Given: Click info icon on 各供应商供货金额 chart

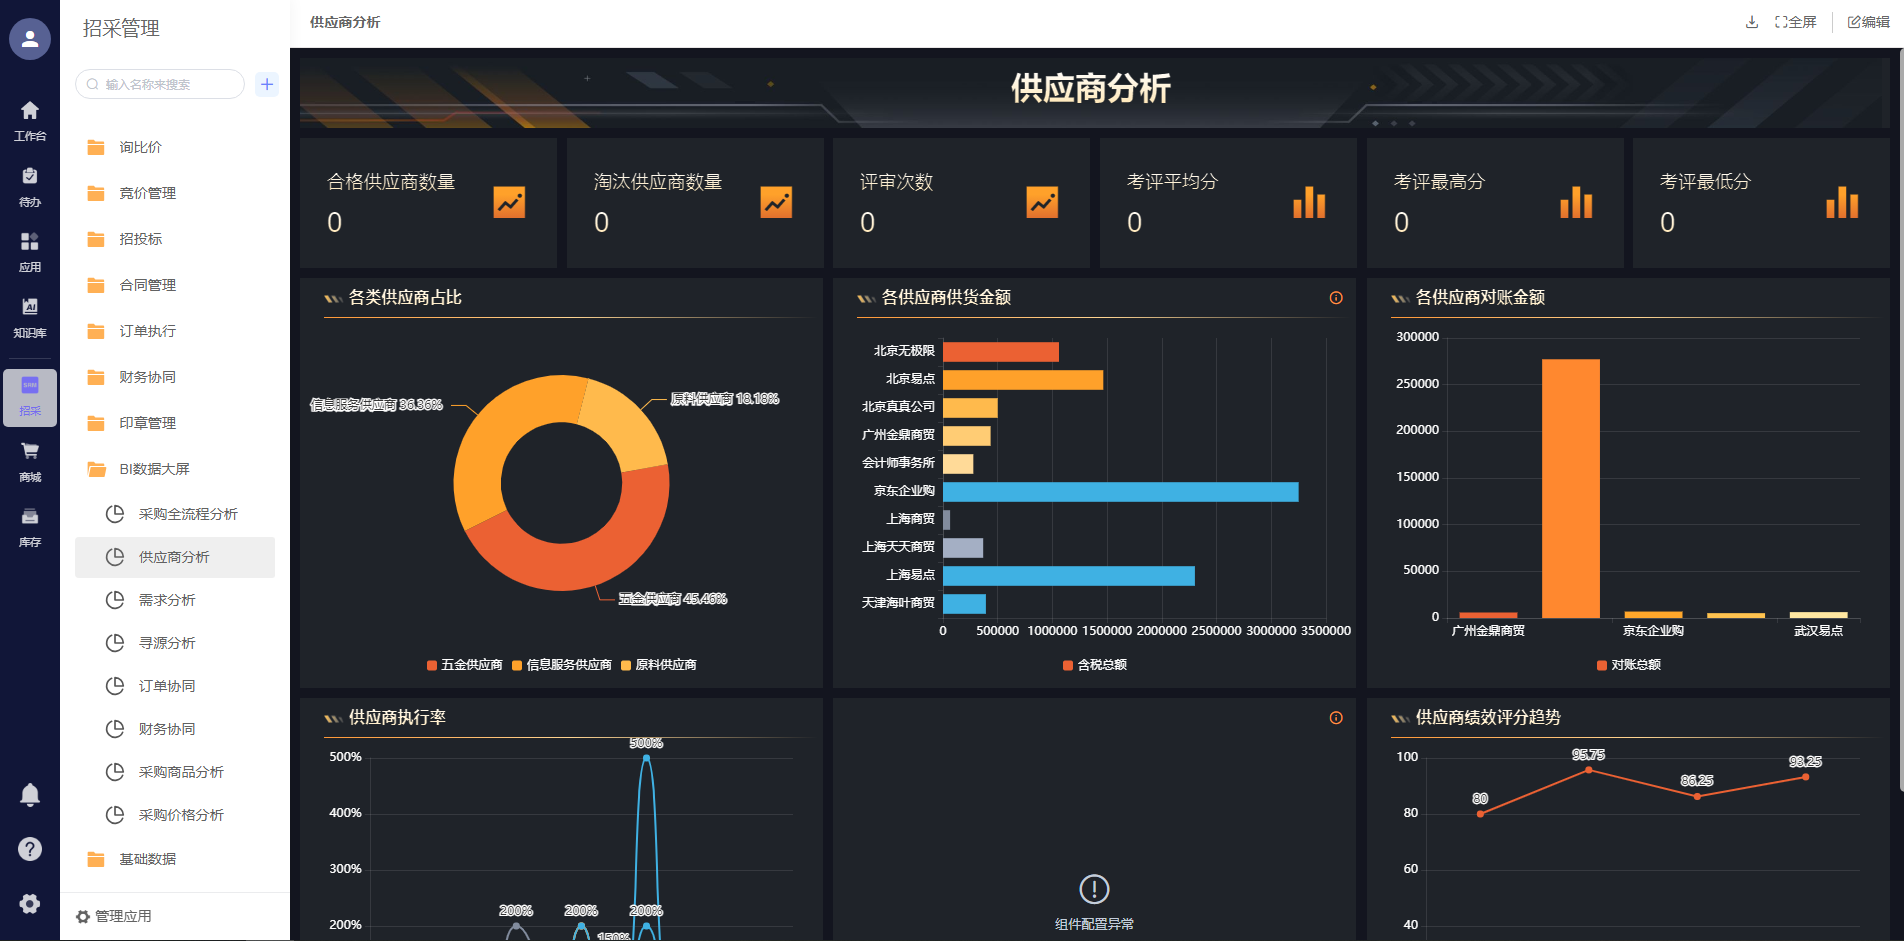Looking at the screenshot, I should [1335, 298].
